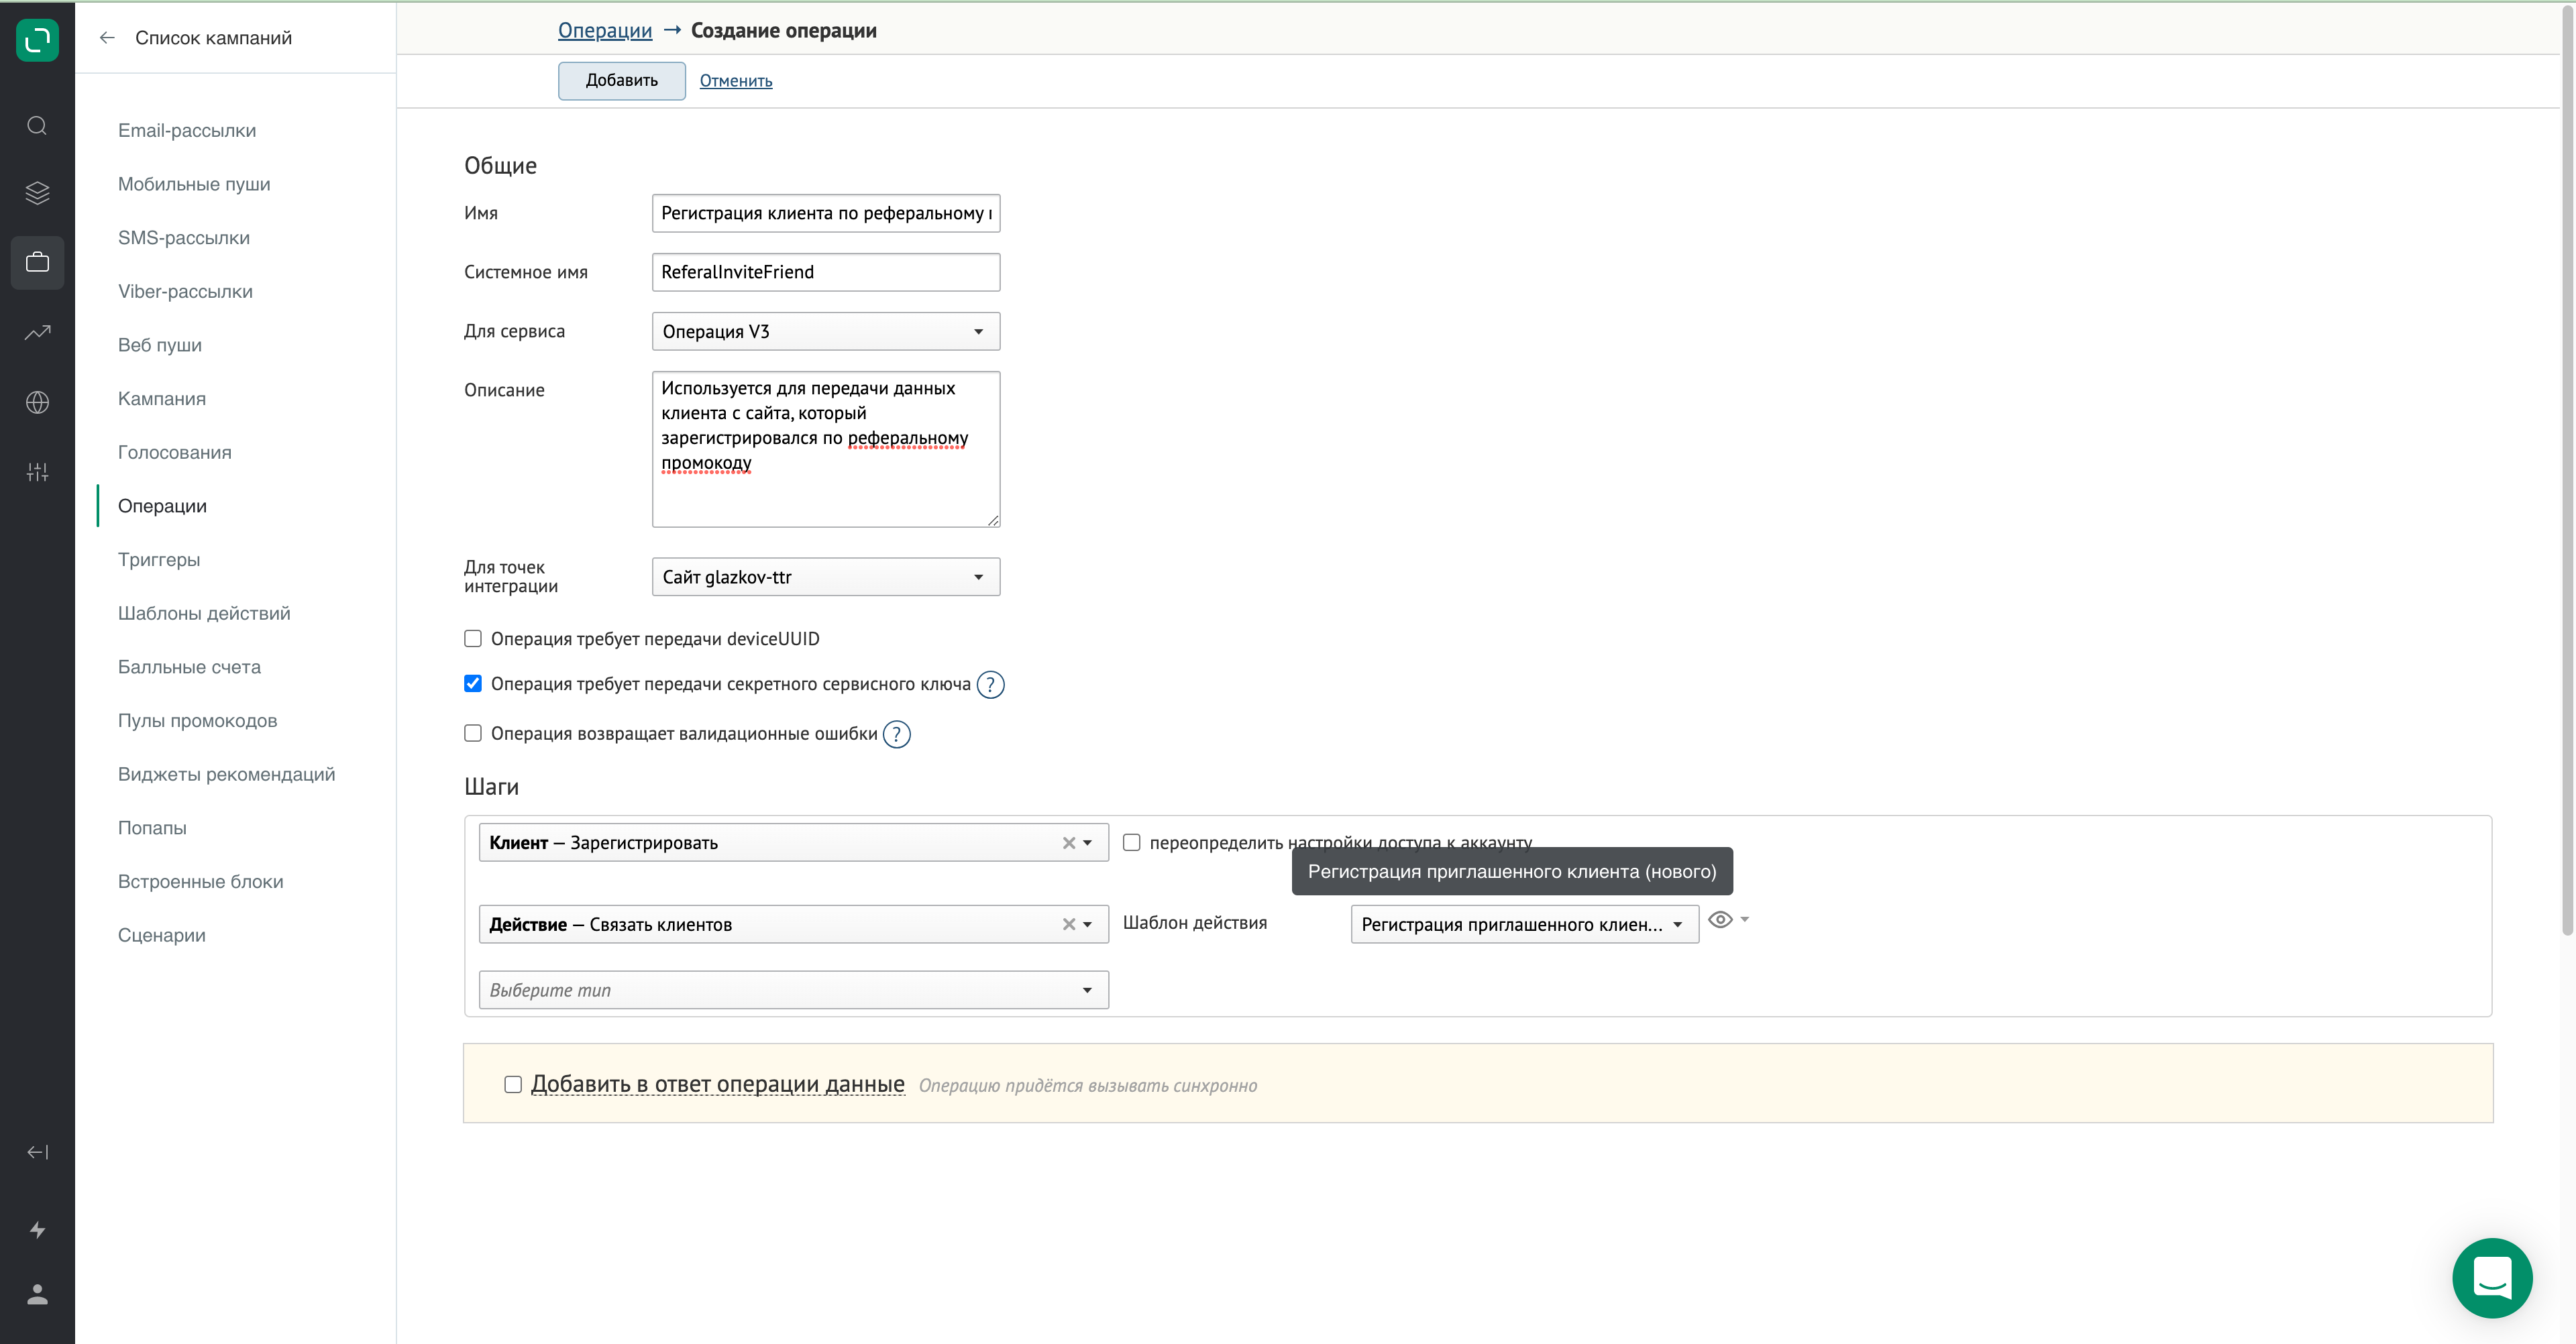The height and width of the screenshot is (1344, 2576).
Task: Open the layers stack sidebar icon
Action: pos(37,193)
